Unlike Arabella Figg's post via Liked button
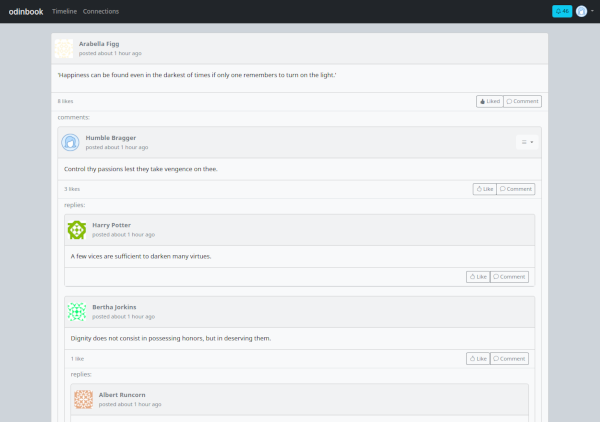This screenshot has height=422, width=600. pos(490,101)
